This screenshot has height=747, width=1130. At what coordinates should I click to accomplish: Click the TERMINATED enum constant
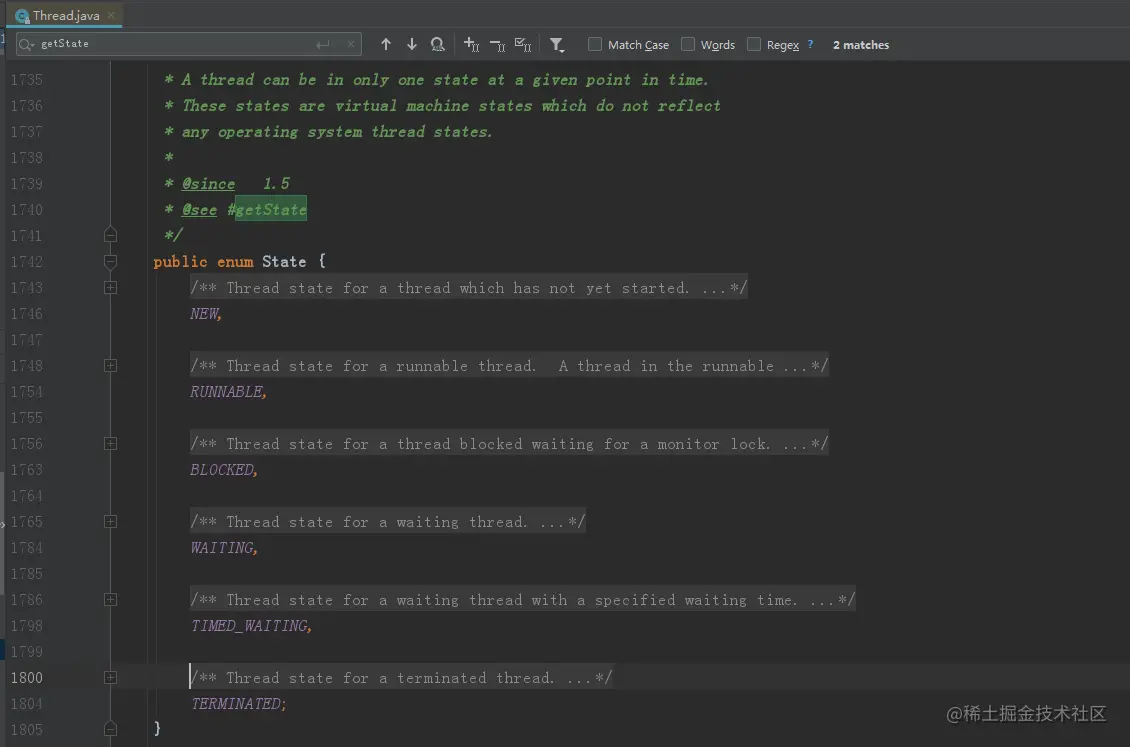pyautogui.click(x=236, y=703)
